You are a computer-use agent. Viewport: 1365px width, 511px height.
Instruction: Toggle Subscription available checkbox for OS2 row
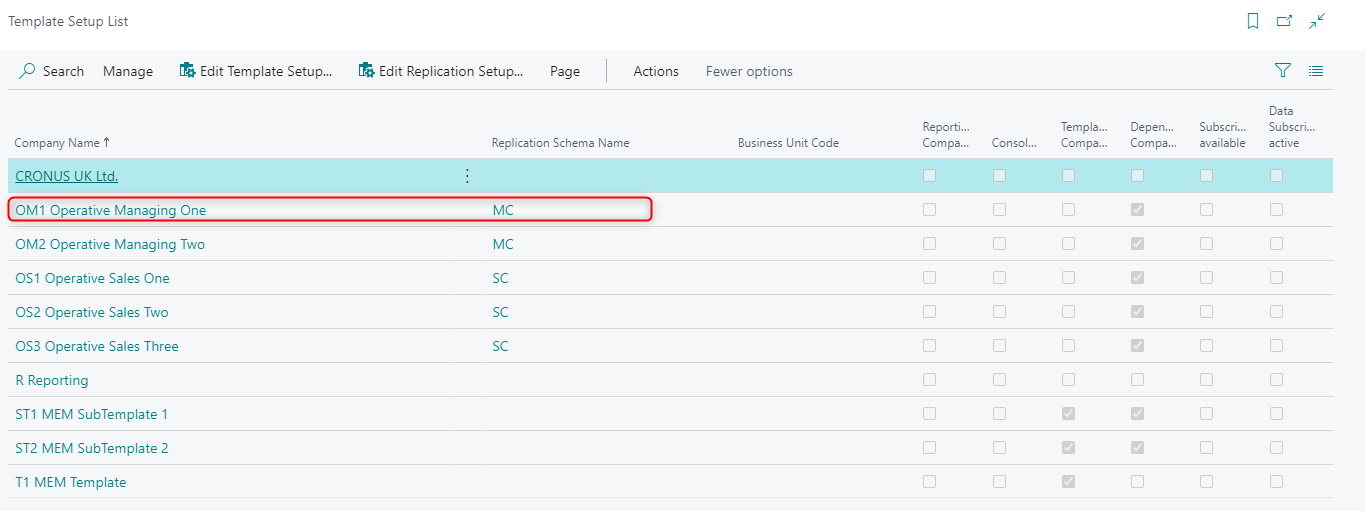pyautogui.click(x=1206, y=312)
